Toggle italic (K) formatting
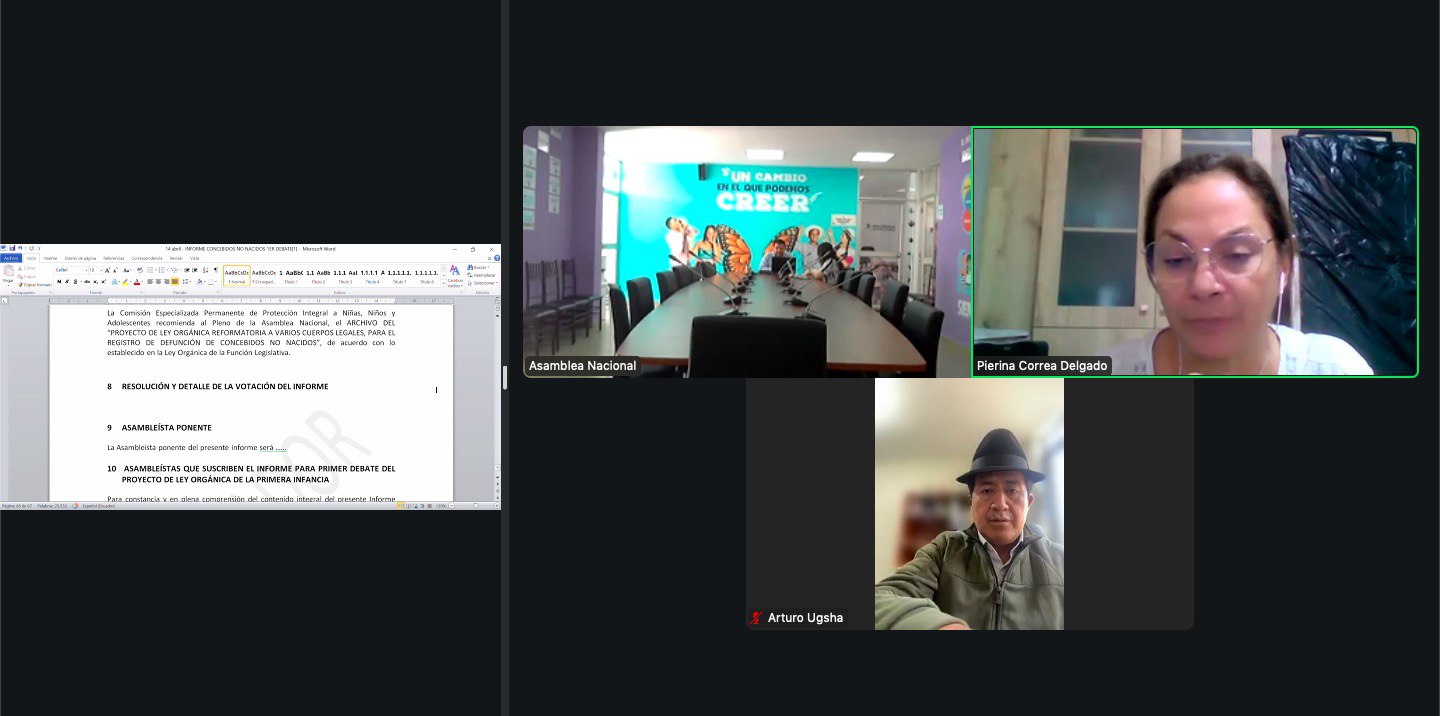 67,282
